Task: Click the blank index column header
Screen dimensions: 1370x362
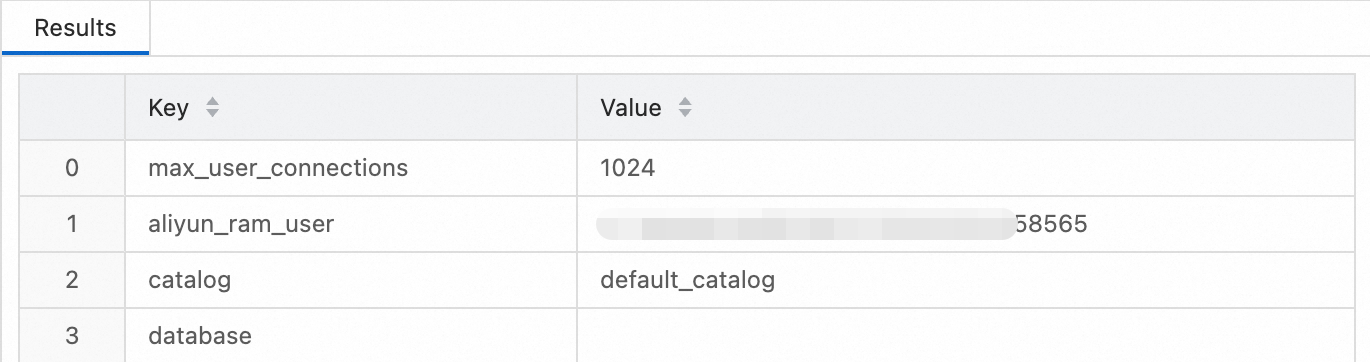Action: point(72,108)
